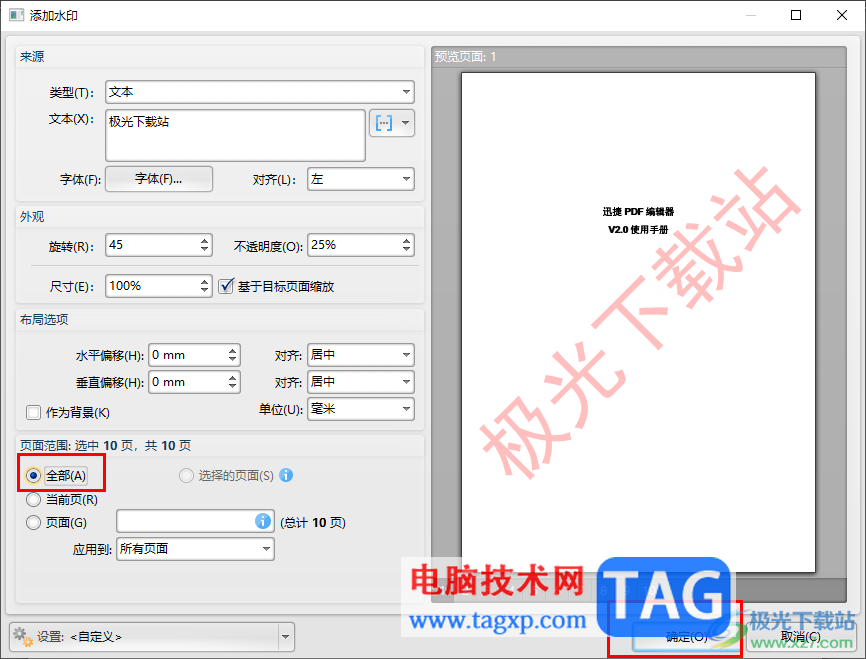This screenshot has width=866, height=659.
Task: Click the 添加水印 window title icon
Action: pyautogui.click(x=17, y=15)
